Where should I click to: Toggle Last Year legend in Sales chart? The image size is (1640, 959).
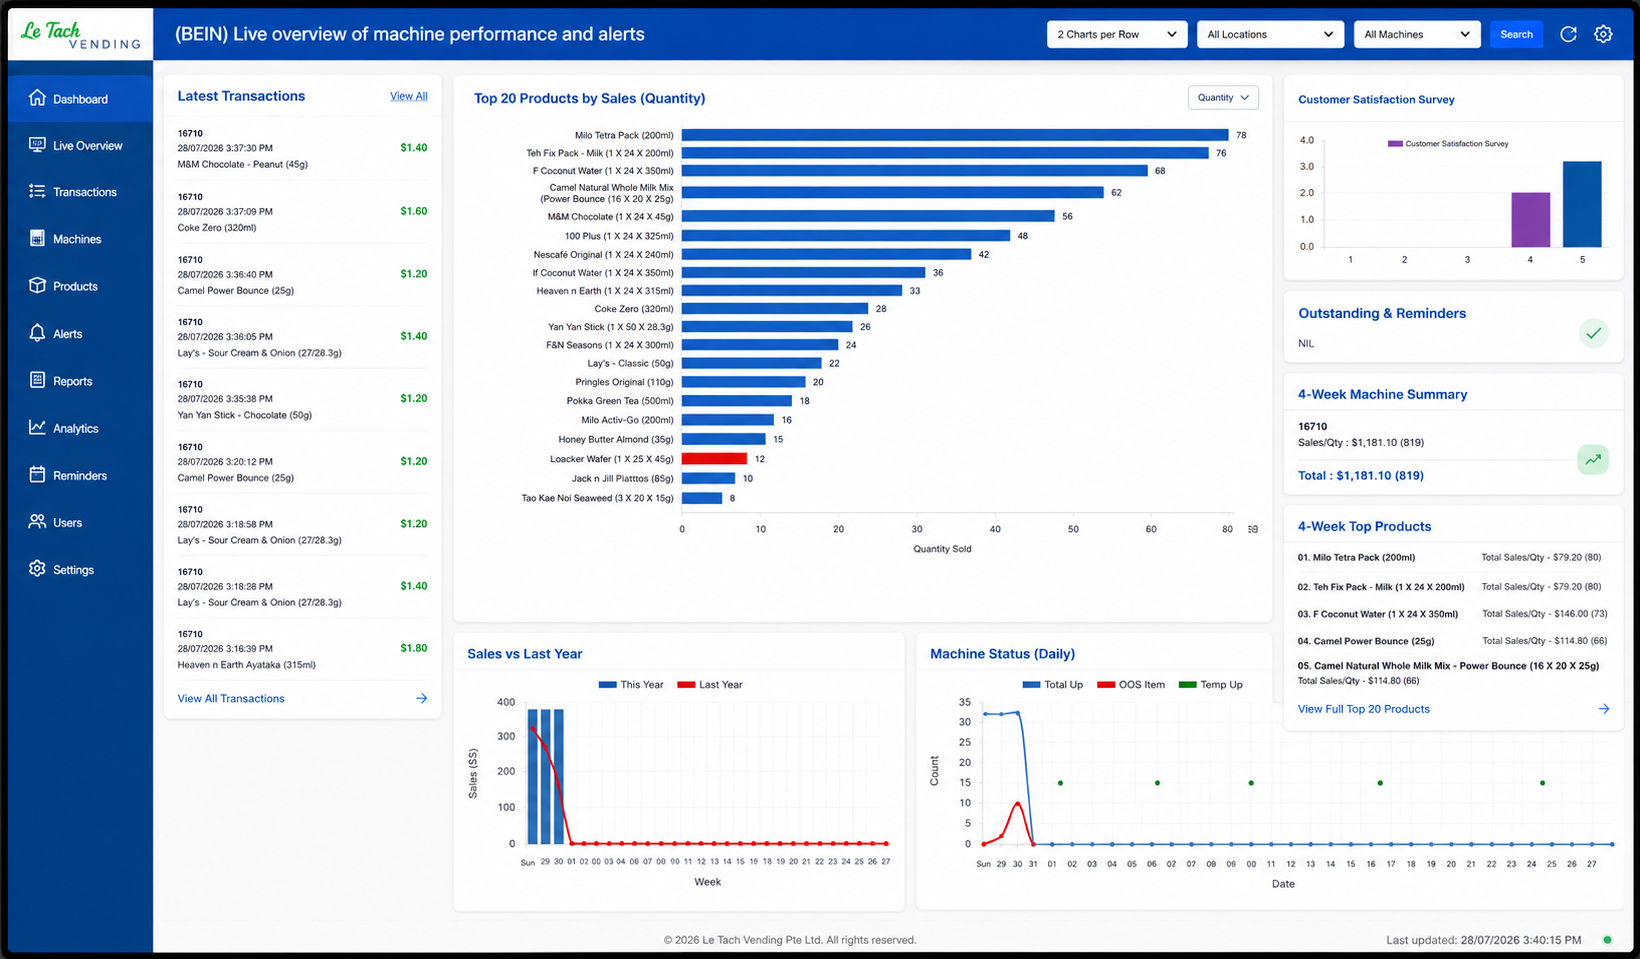click(710, 685)
